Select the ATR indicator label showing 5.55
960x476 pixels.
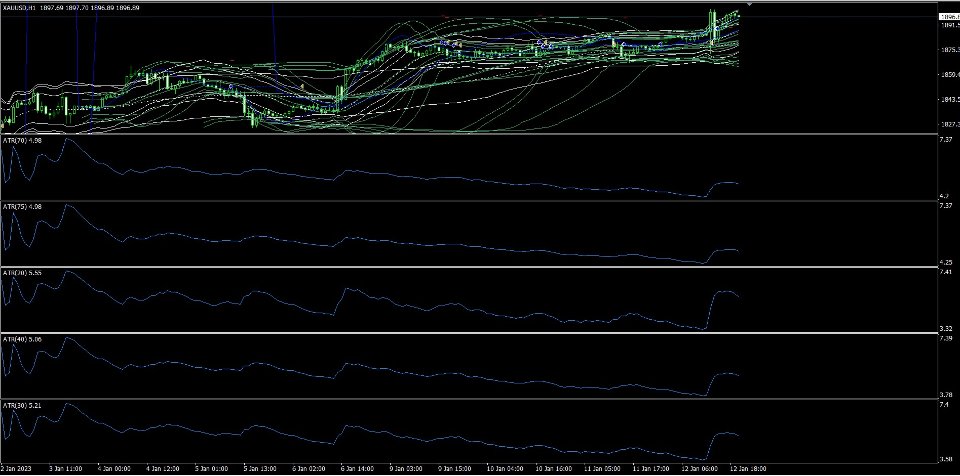pyautogui.click(x=23, y=272)
